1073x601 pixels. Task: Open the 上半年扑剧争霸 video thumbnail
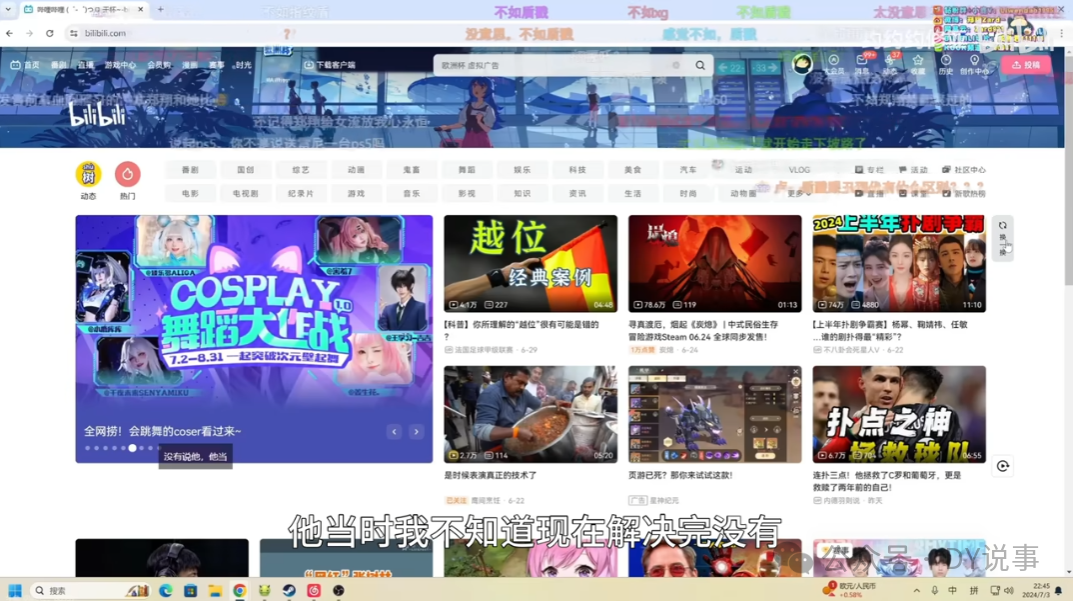click(x=899, y=264)
